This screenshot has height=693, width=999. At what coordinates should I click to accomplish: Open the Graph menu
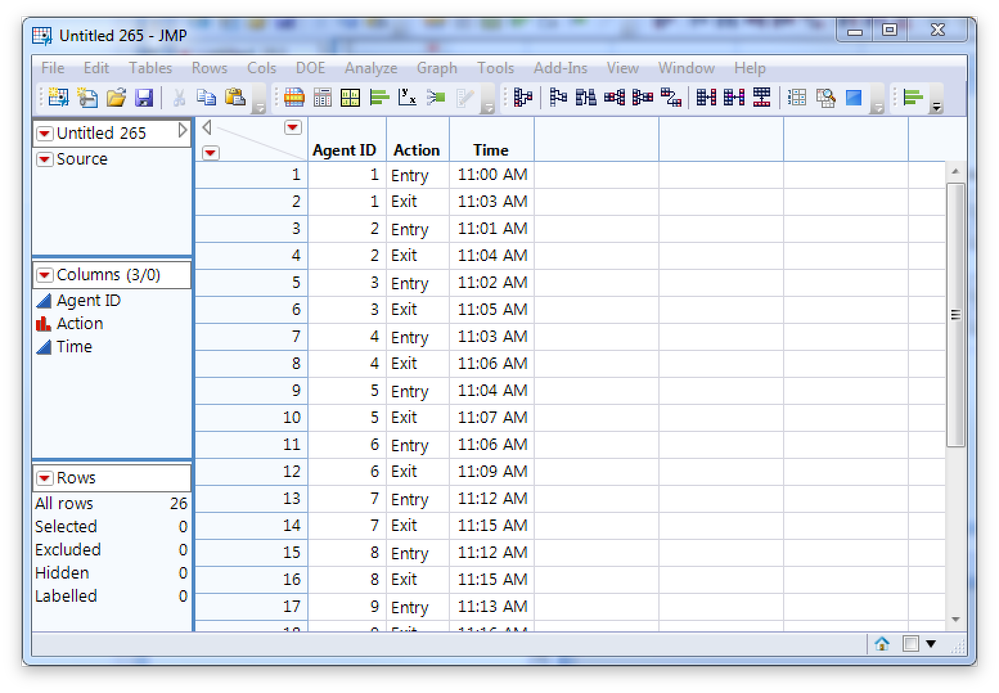pos(437,68)
